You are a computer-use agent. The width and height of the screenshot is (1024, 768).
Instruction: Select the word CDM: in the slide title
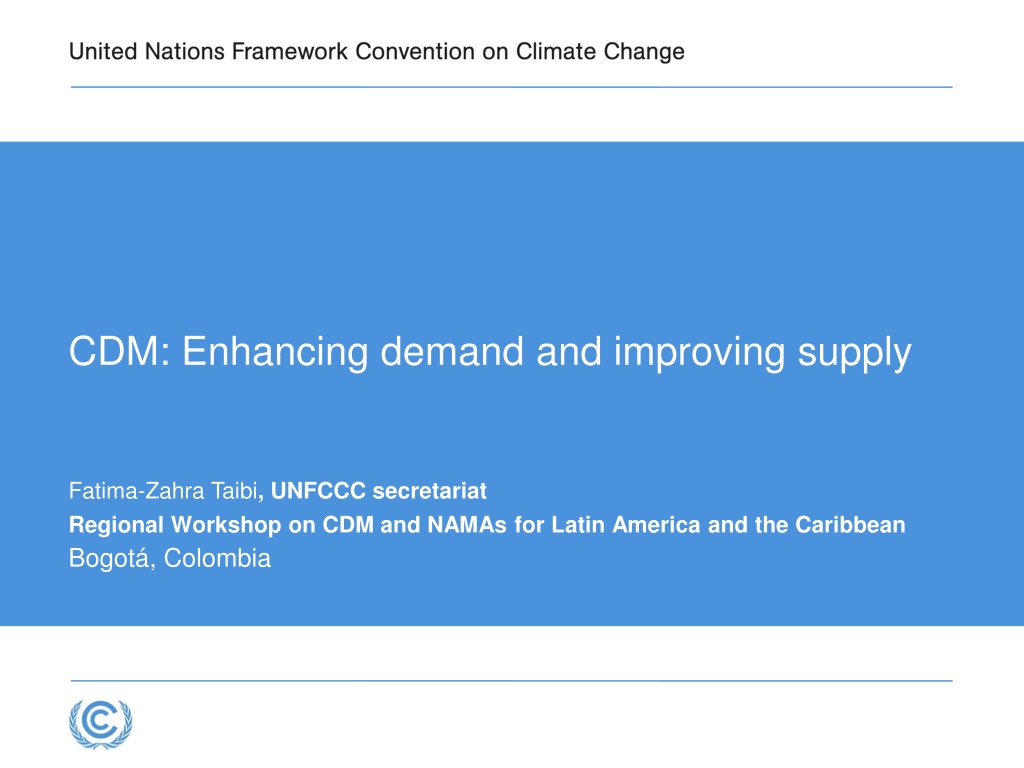point(120,351)
